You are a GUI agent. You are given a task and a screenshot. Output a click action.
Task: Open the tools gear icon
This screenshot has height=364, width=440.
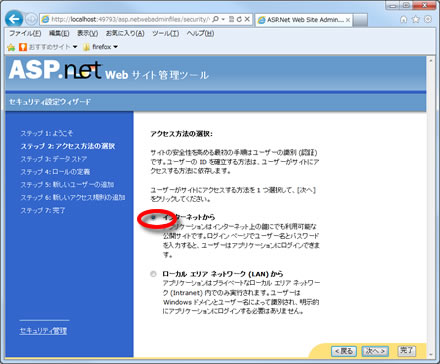(x=428, y=19)
